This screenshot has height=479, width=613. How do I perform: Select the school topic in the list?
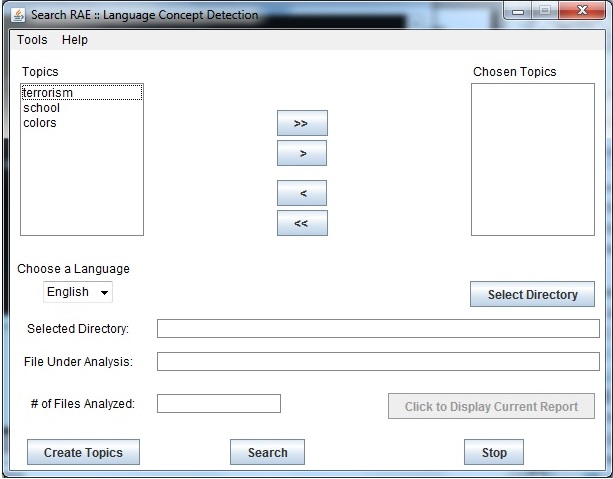coord(41,108)
